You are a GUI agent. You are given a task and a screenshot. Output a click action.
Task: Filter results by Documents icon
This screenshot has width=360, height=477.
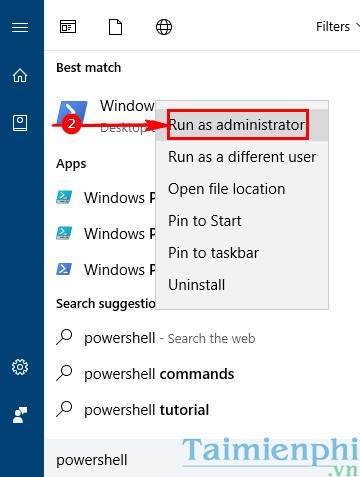pos(115,27)
